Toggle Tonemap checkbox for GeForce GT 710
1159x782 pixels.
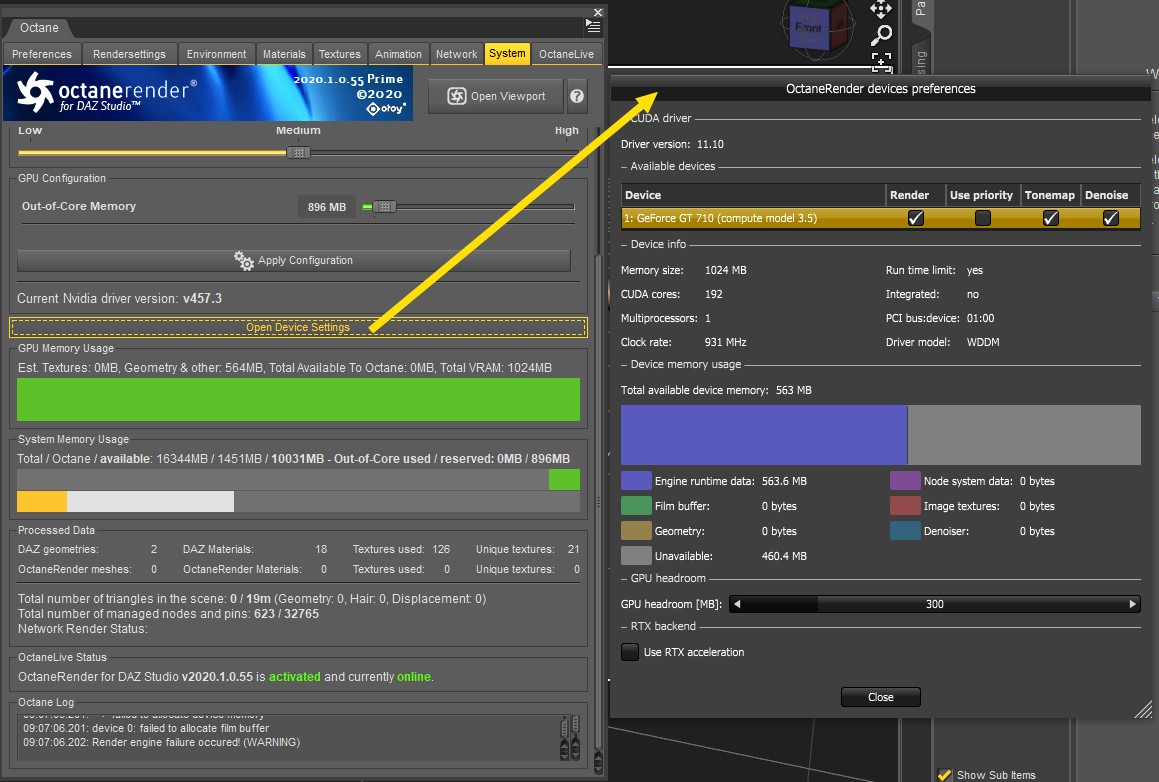point(1050,218)
